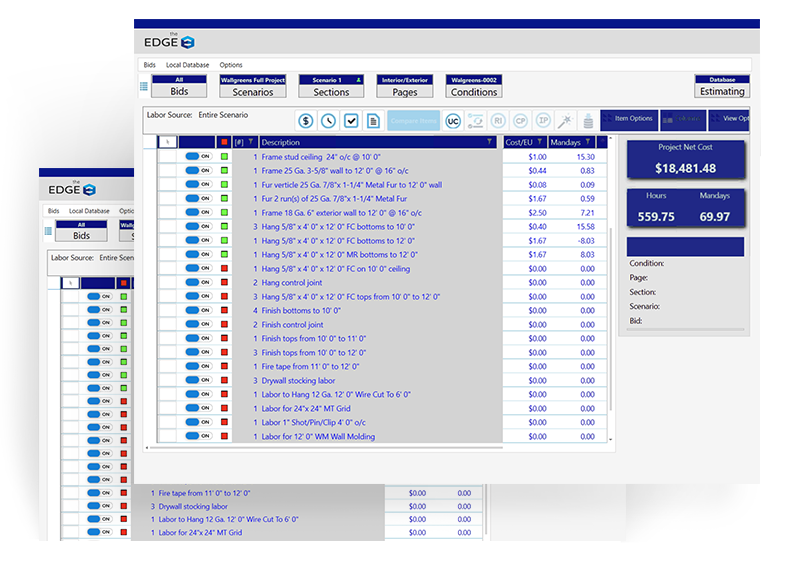Image resolution: width=800 pixels, height=562 pixels.
Task: Click the Item Options button
Action: [633, 119]
